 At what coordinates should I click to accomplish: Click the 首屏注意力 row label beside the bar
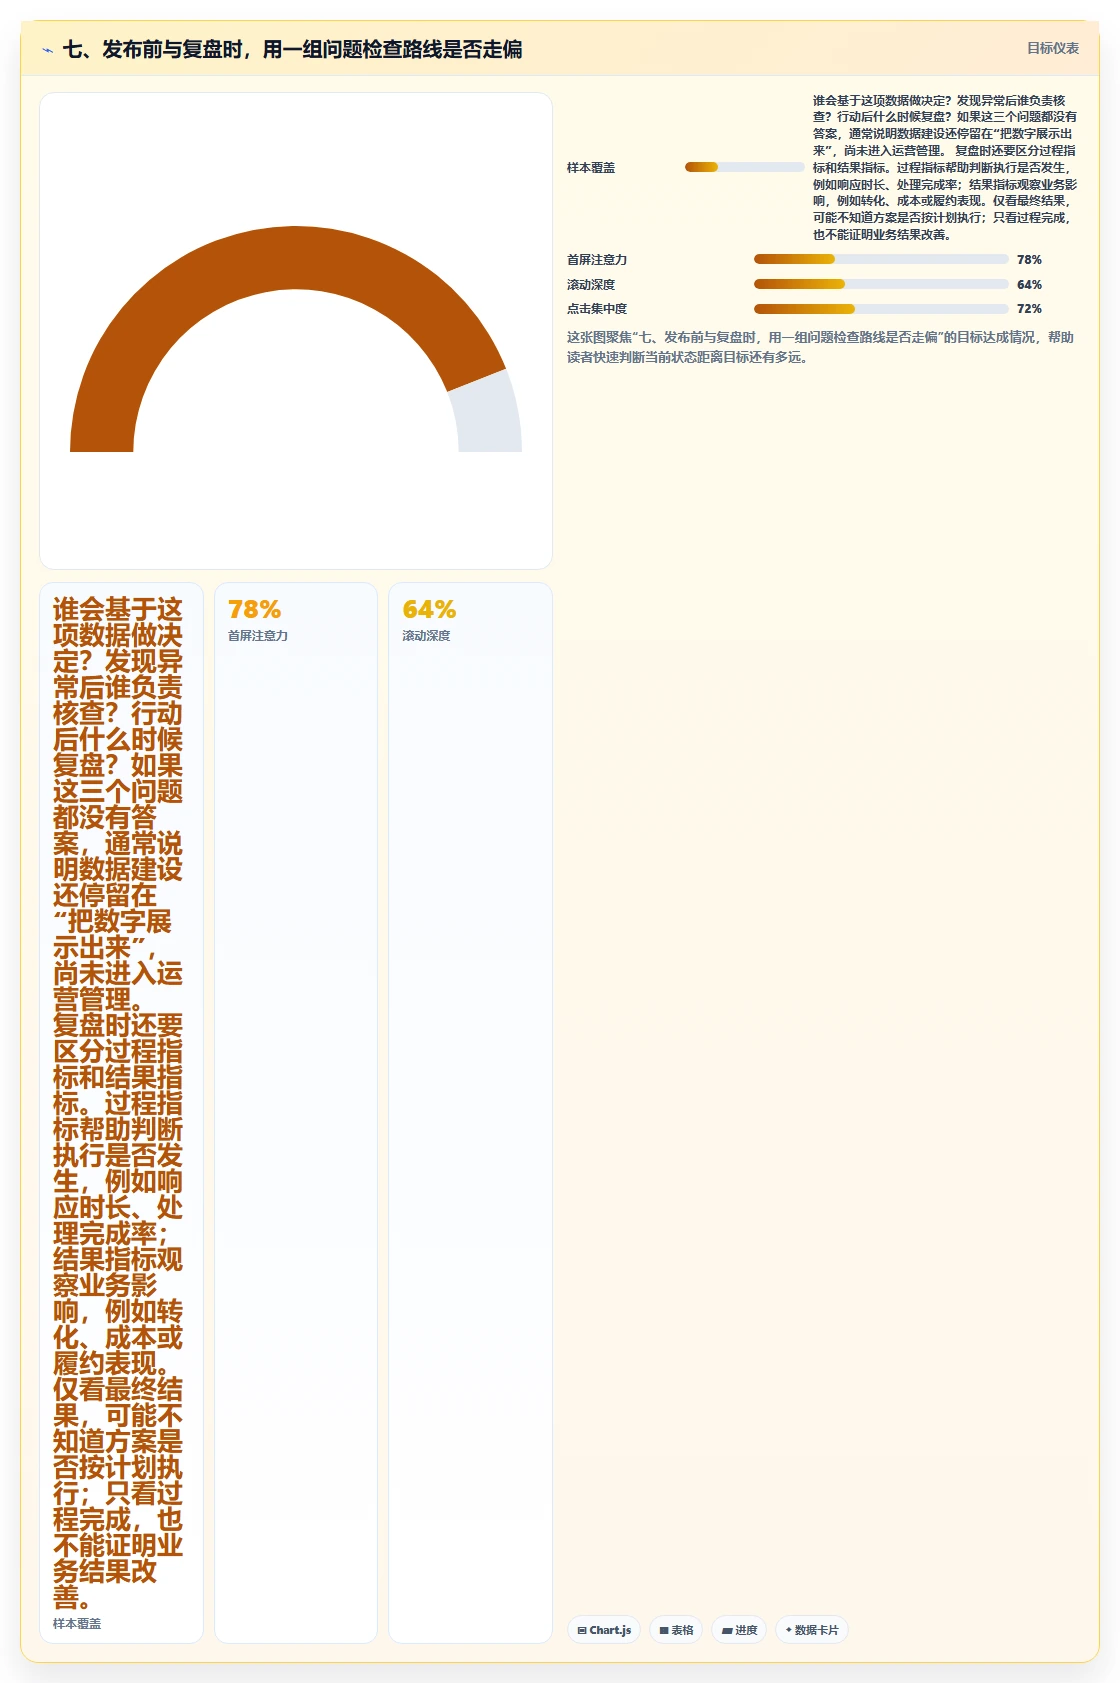[597, 259]
